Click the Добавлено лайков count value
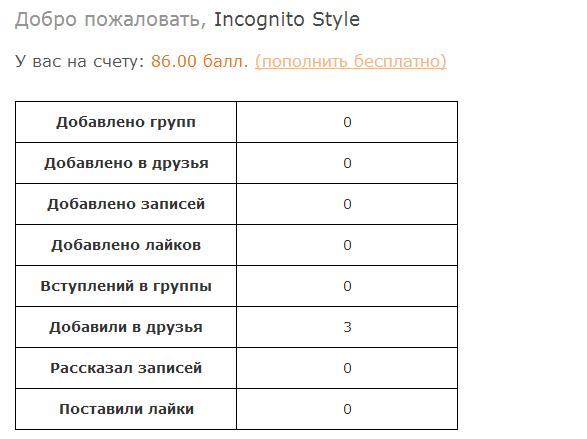Image resolution: width=587 pixels, height=439 pixels. point(347,245)
